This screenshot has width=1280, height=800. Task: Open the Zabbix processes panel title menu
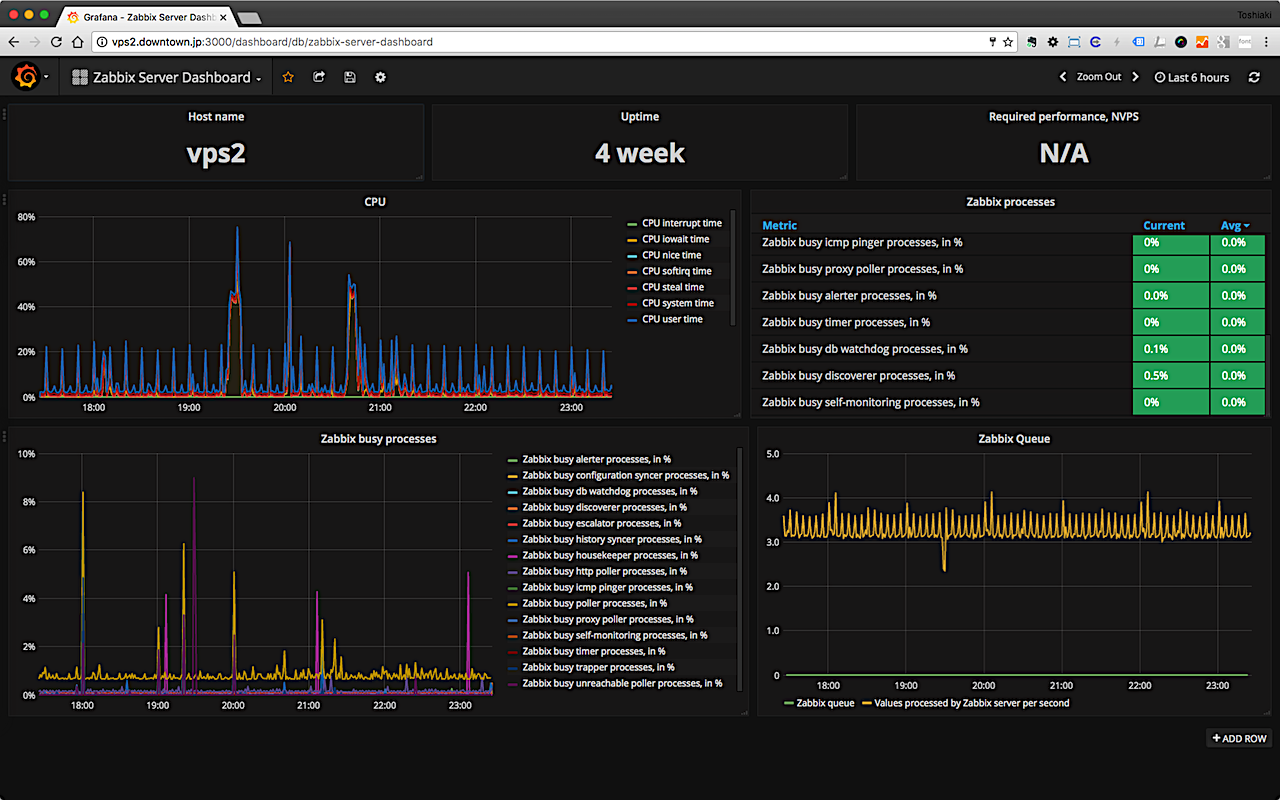pyautogui.click(x=1011, y=201)
